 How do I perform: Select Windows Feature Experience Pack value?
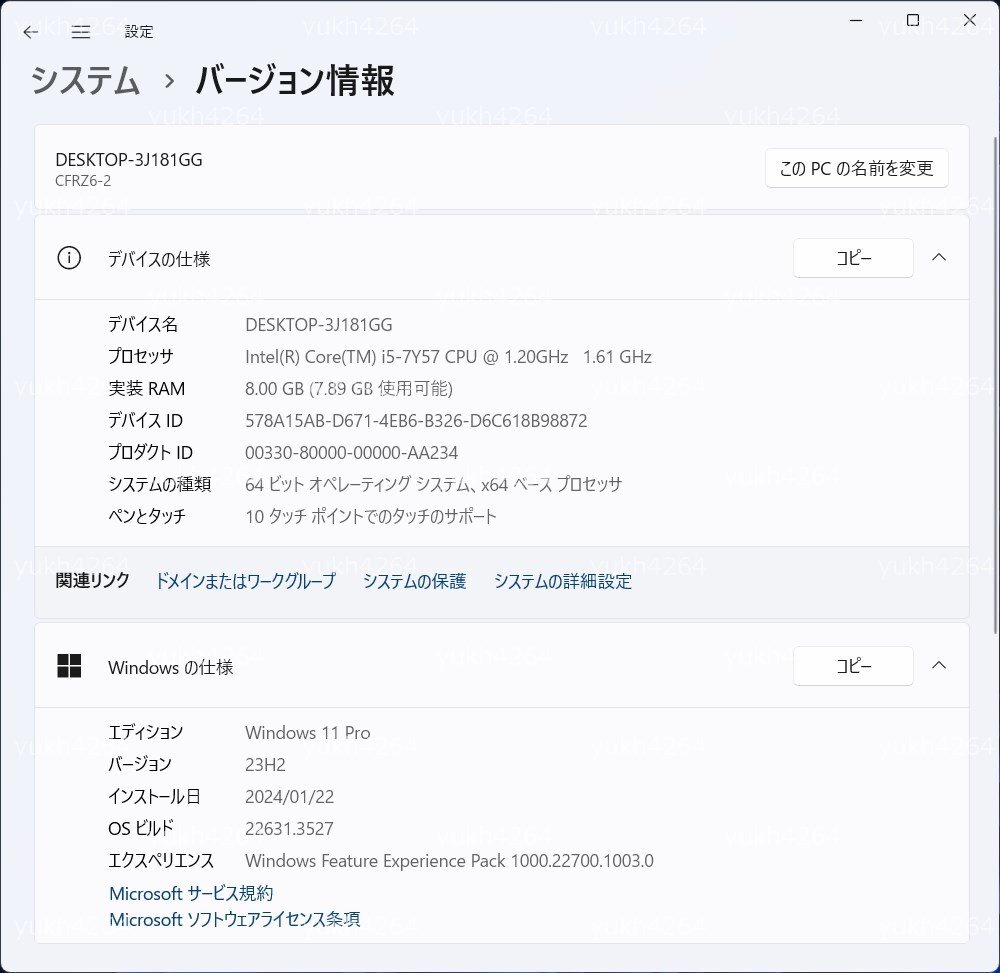tap(449, 861)
